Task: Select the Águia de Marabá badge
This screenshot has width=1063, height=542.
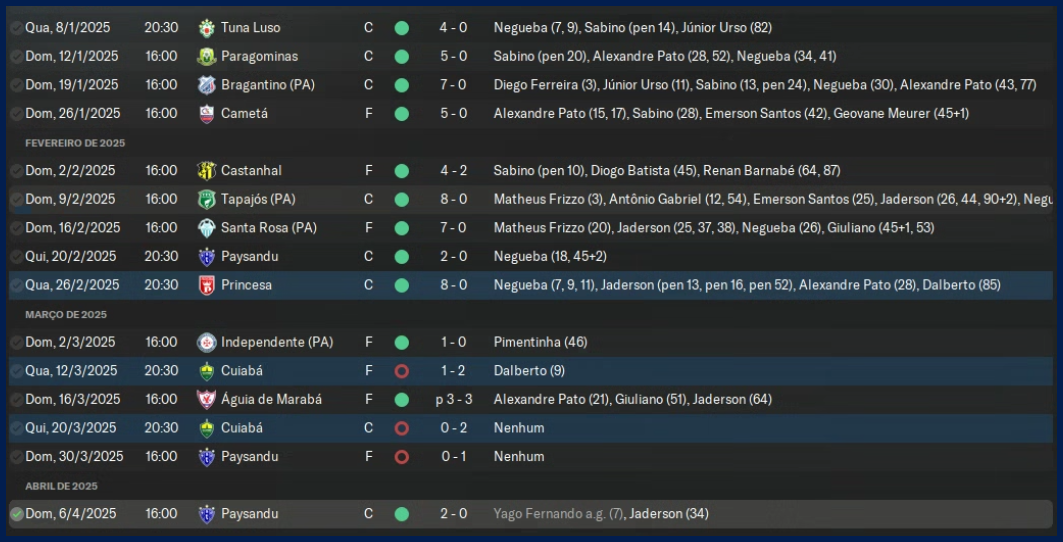Action: pos(207,399)
